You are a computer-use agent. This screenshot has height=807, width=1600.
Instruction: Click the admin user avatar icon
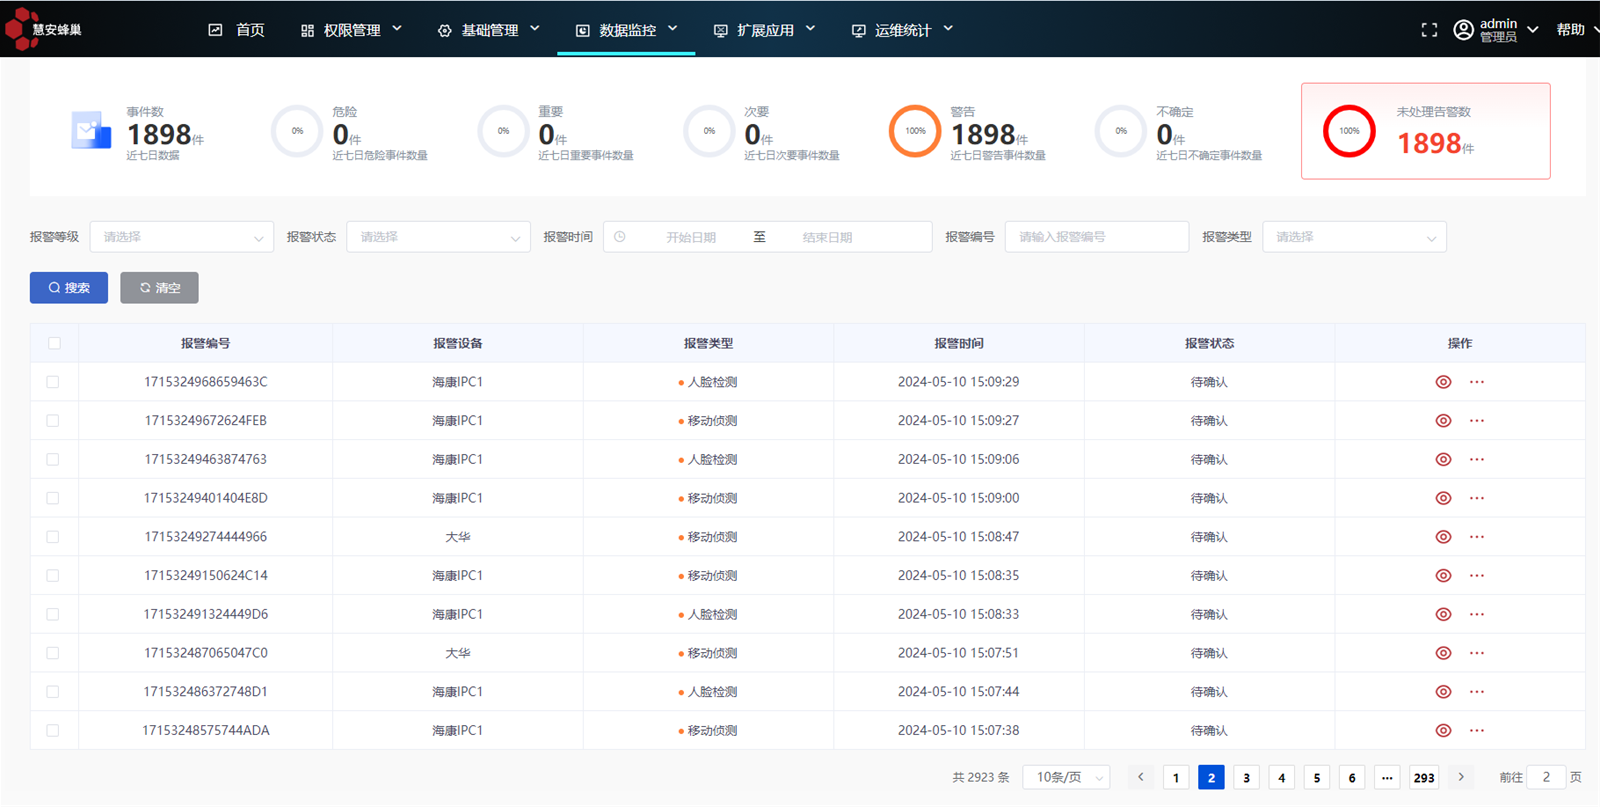1463,30
